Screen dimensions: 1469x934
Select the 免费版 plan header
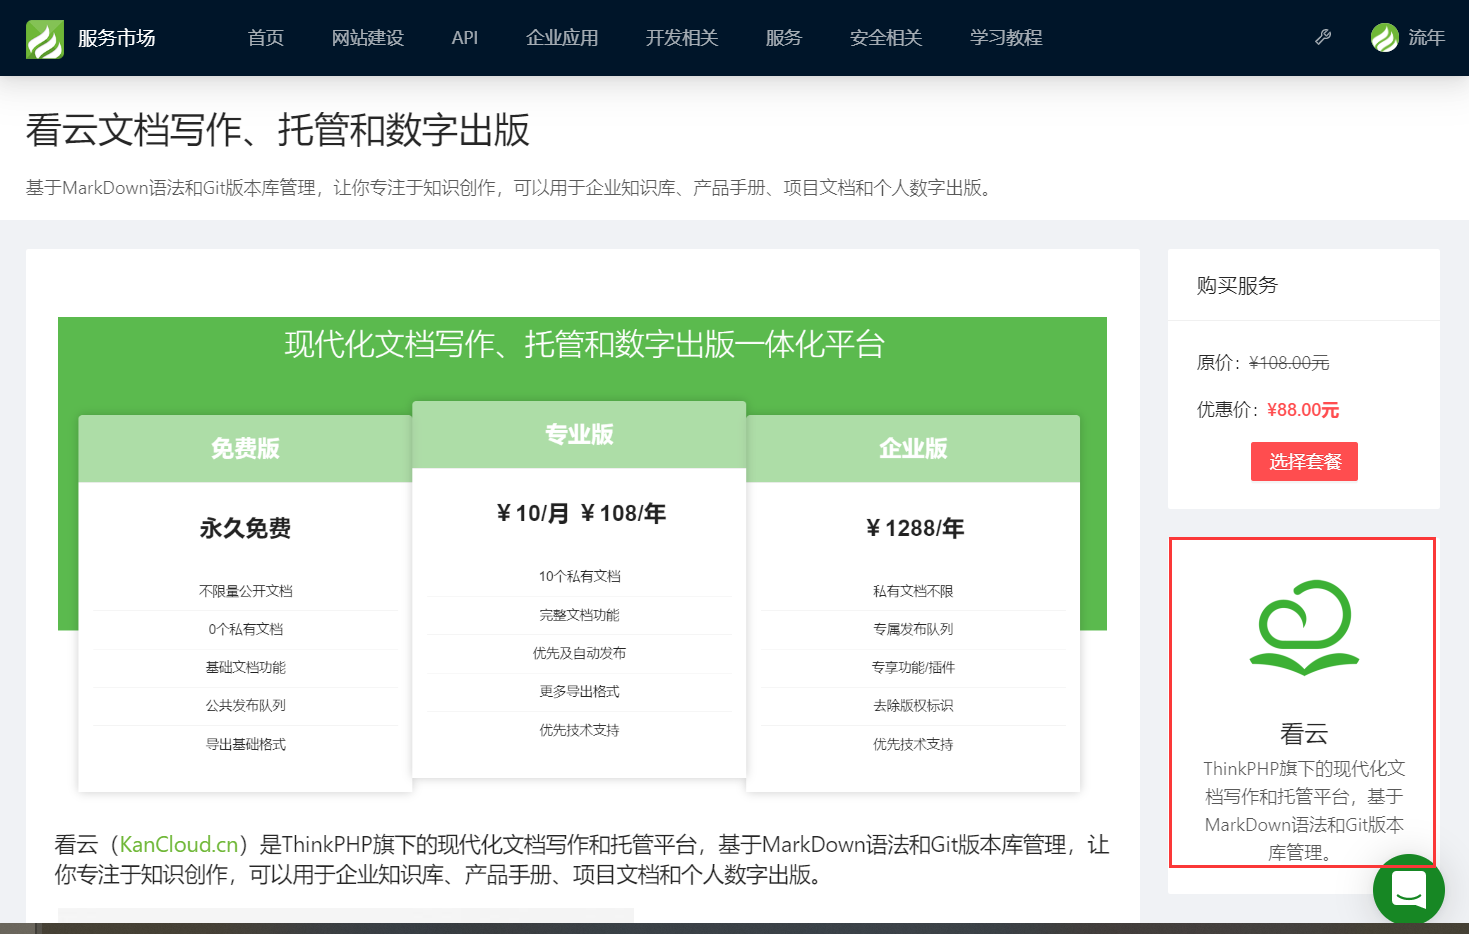pos(245,448)
